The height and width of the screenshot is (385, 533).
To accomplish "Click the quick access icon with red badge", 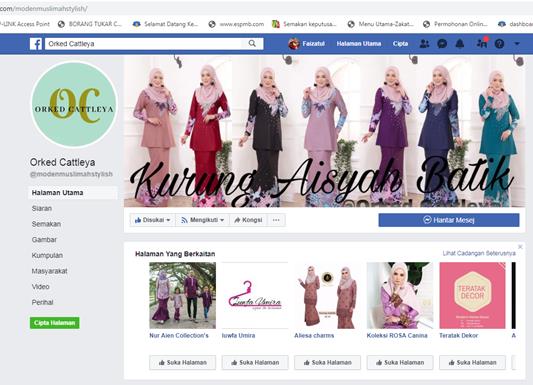I will pyautogui.click(x=482, y=43).
